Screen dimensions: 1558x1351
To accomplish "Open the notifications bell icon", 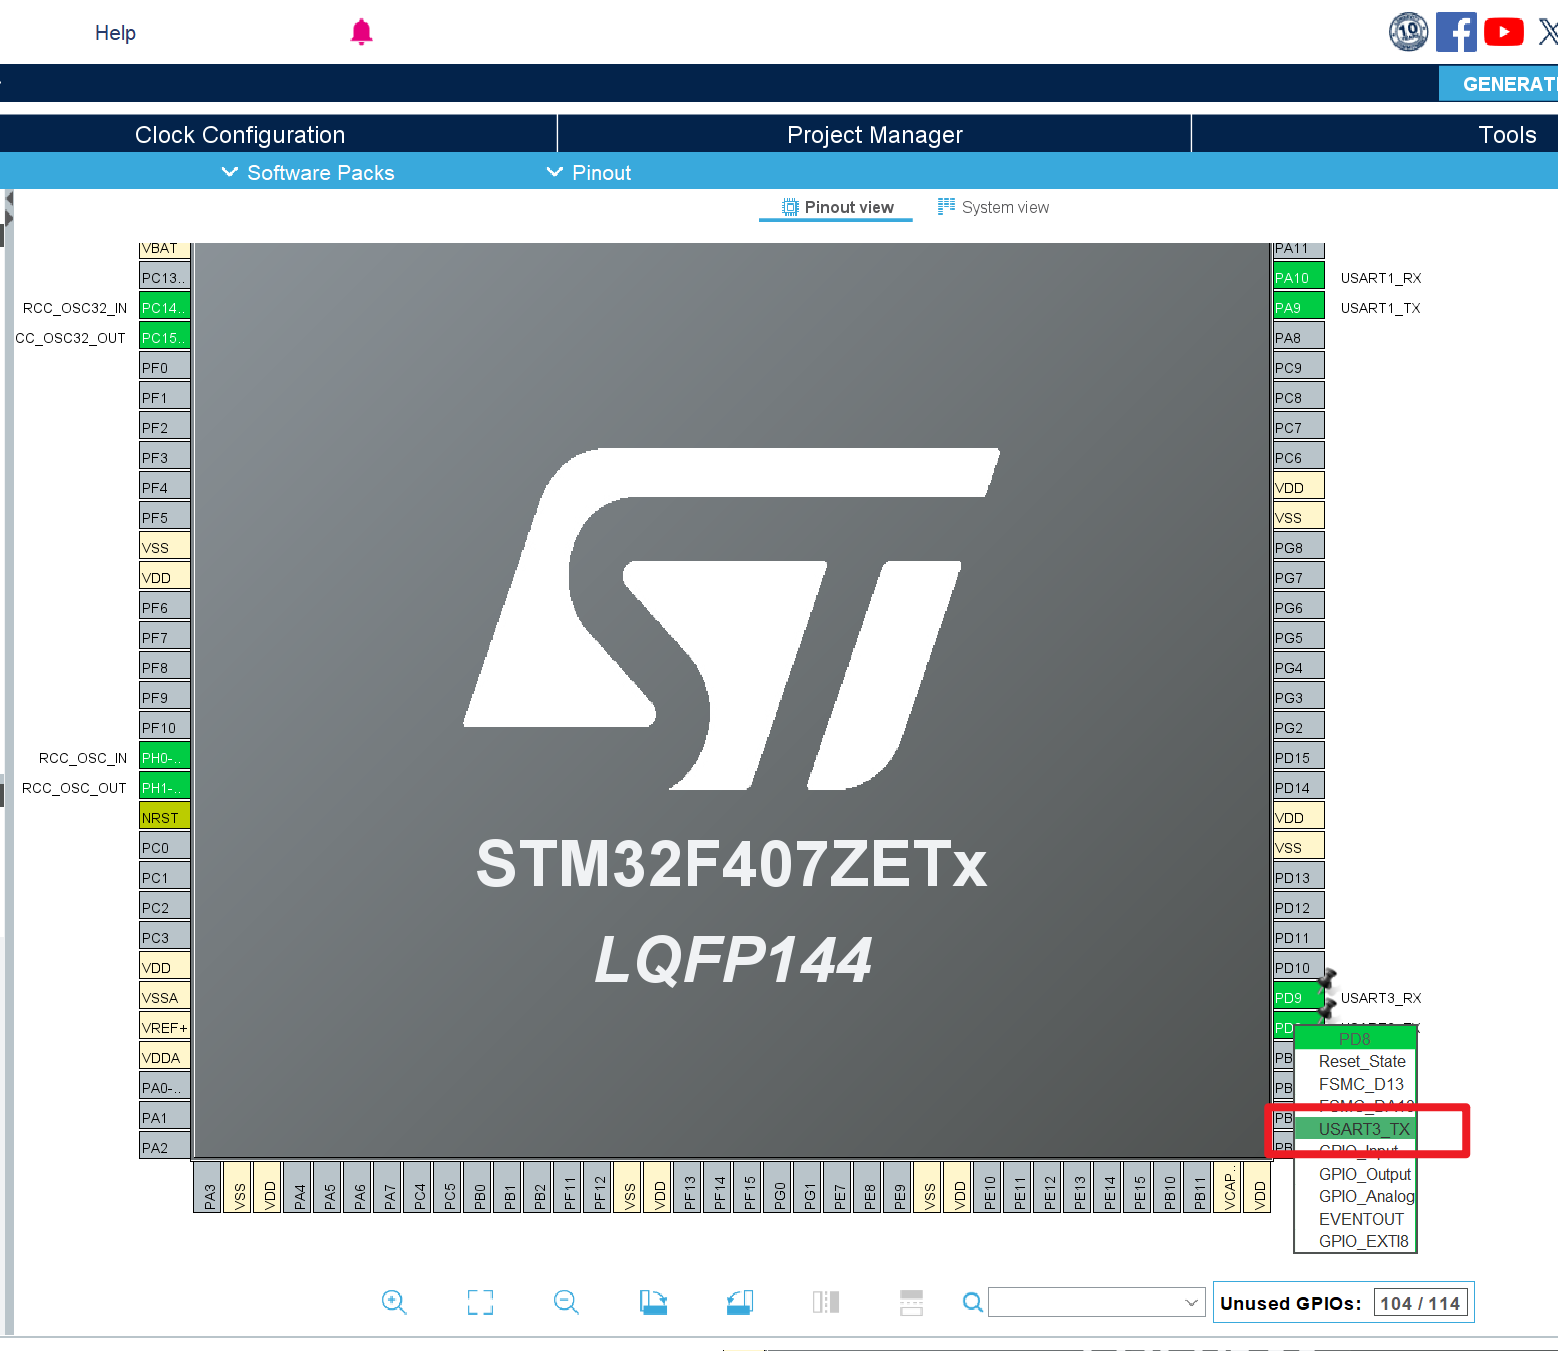I will click(361, 32).
